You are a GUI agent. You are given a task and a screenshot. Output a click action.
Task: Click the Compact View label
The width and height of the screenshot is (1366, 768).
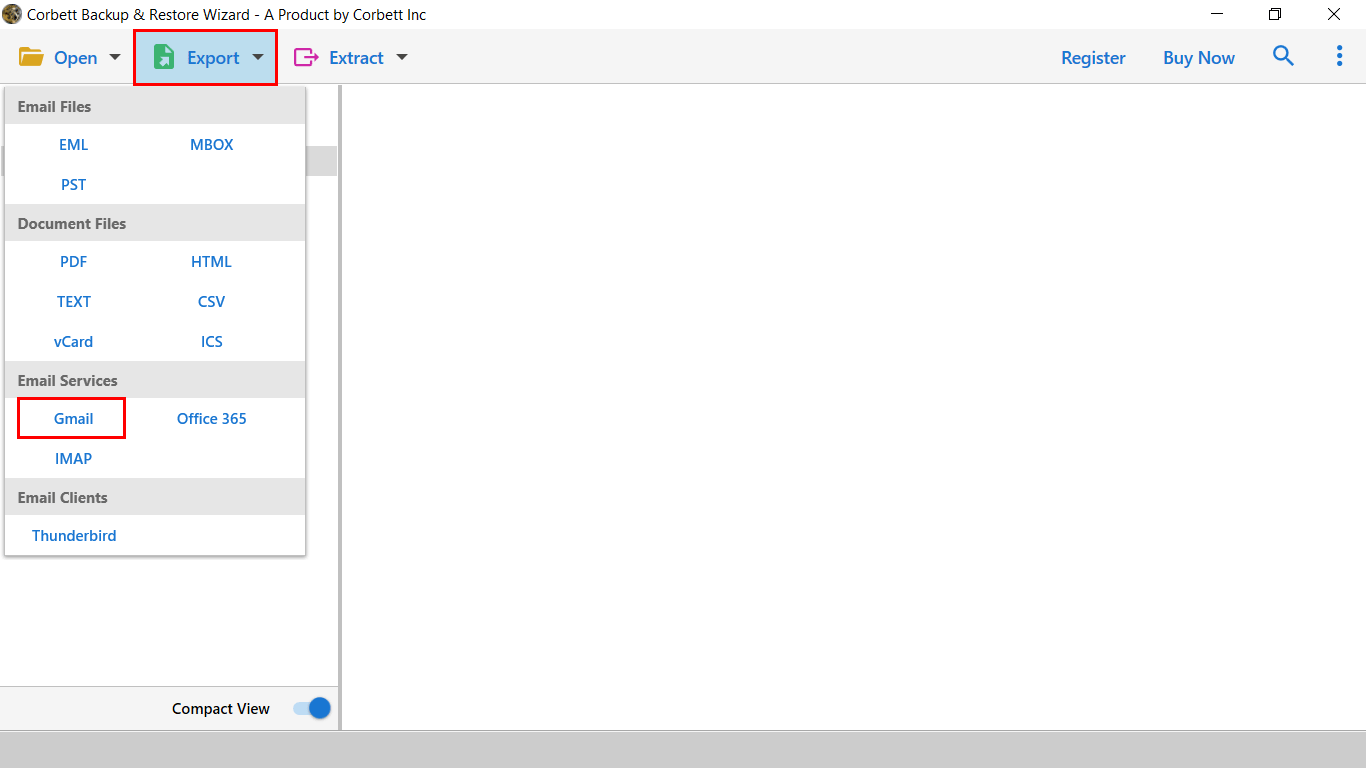point(221,708)
